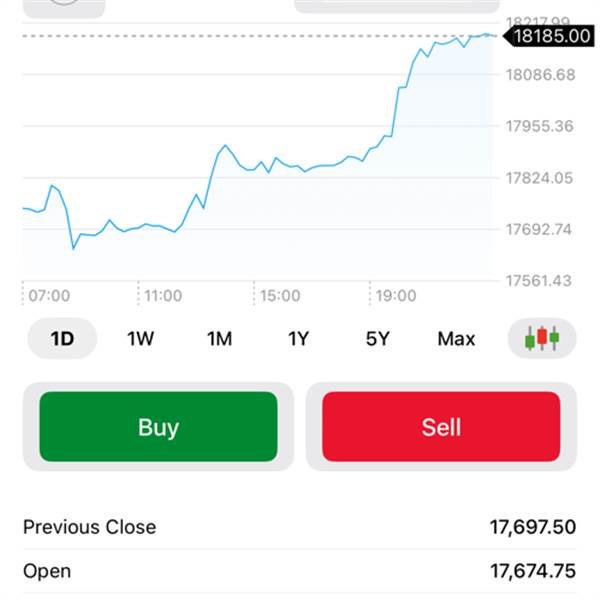
Task: Click the 18185.00 current price label
Action: point(552,36)
